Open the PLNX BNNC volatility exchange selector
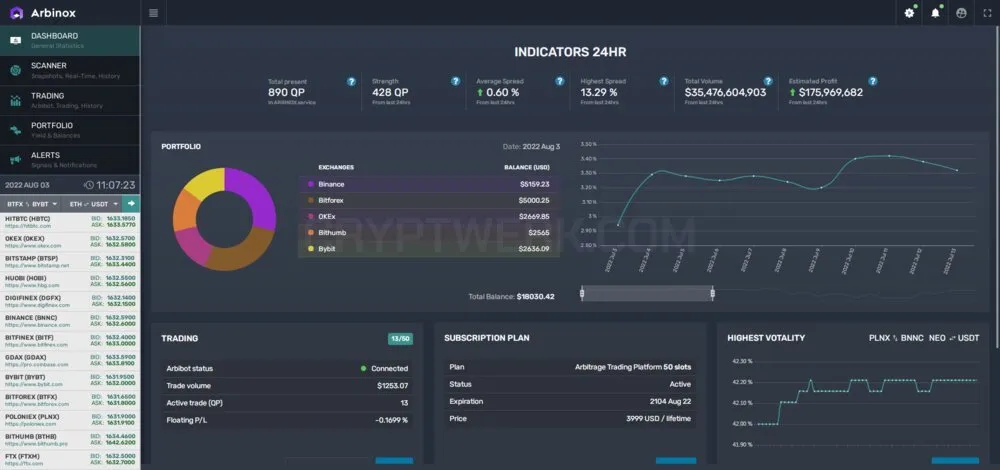This screenshot has width=1000, height=470. [x=896, y=338]
